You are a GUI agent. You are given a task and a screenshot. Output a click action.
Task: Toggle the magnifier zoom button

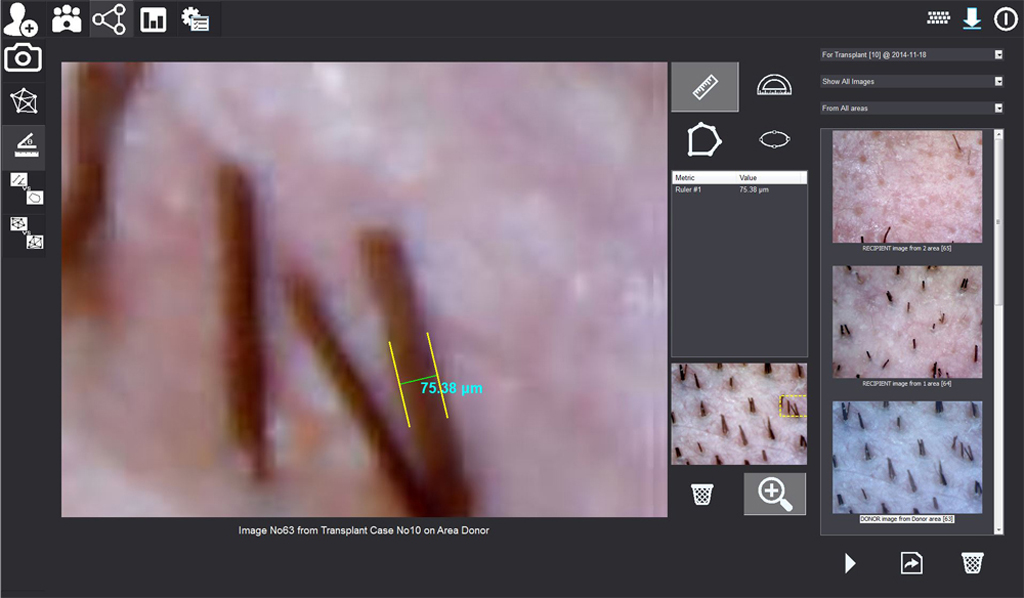click(x=774, y=493)
